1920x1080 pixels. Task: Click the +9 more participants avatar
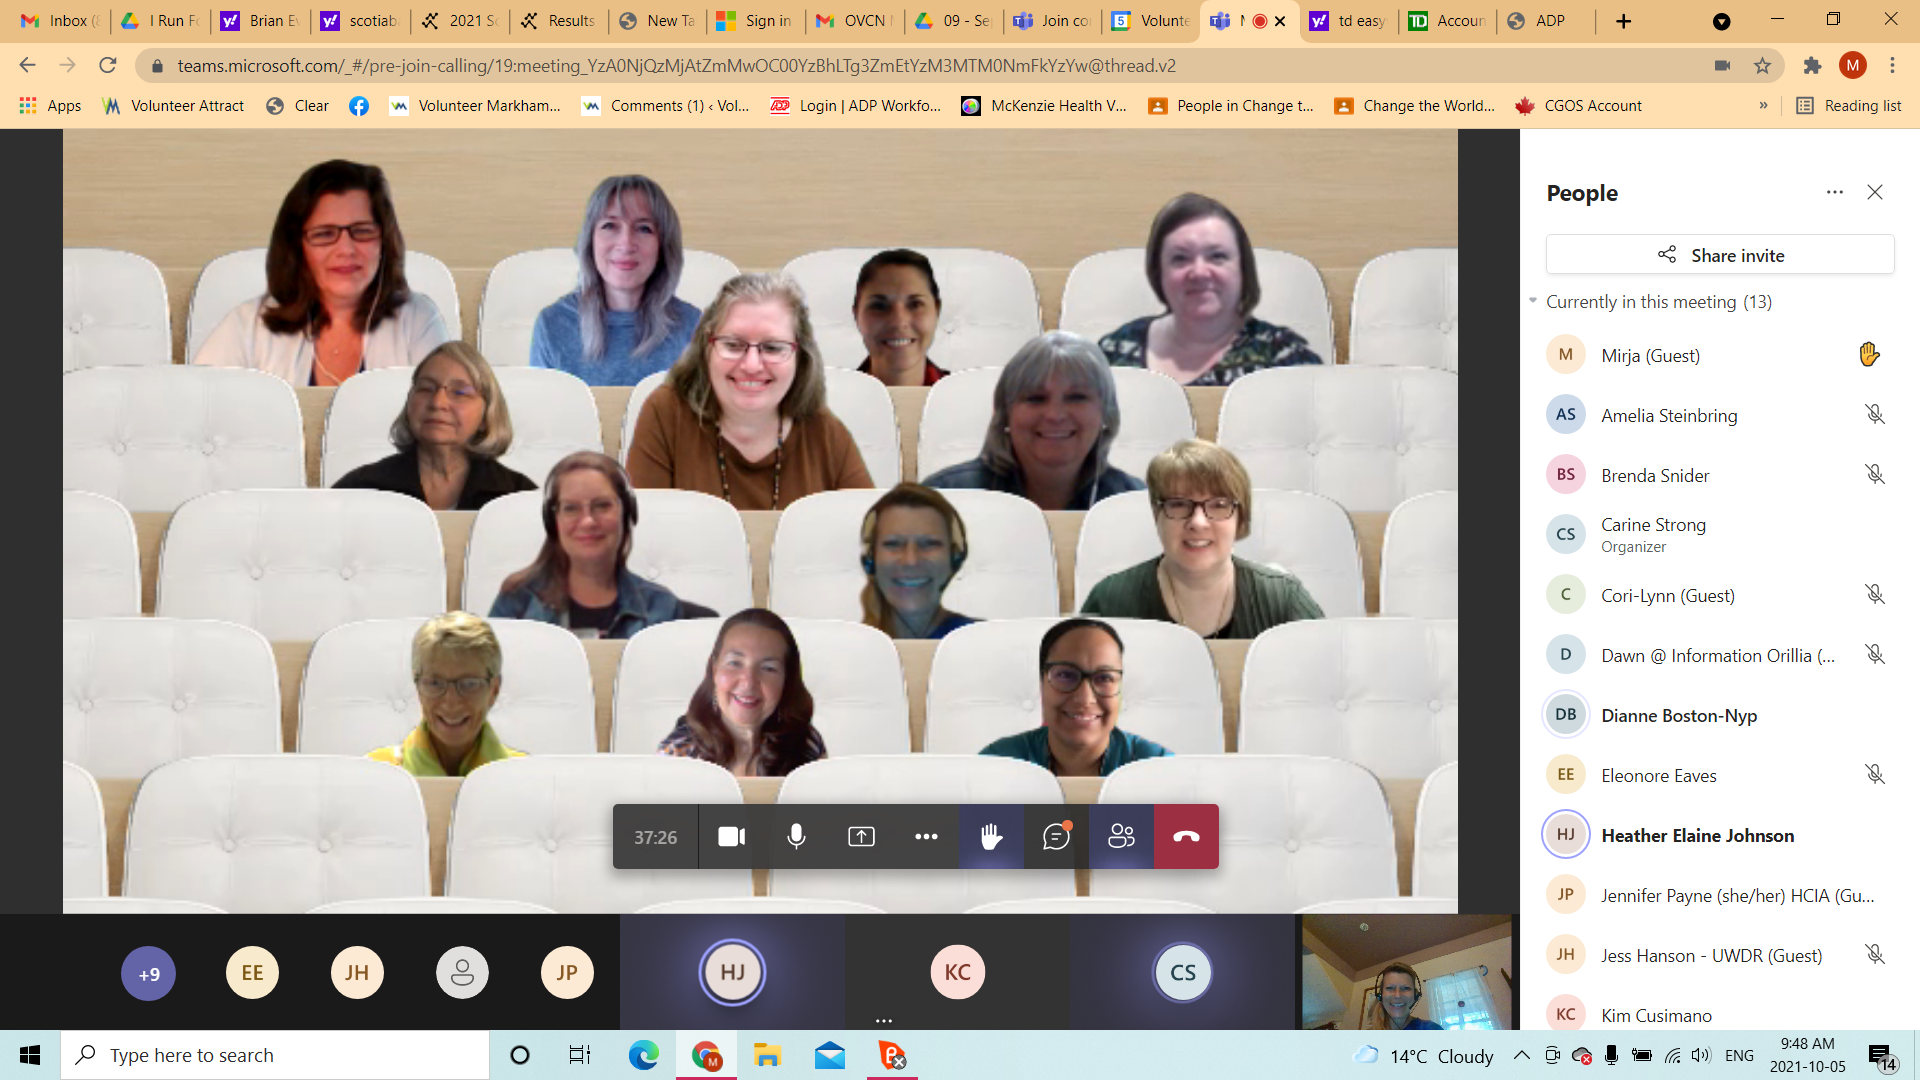click(x=148, y=973)
